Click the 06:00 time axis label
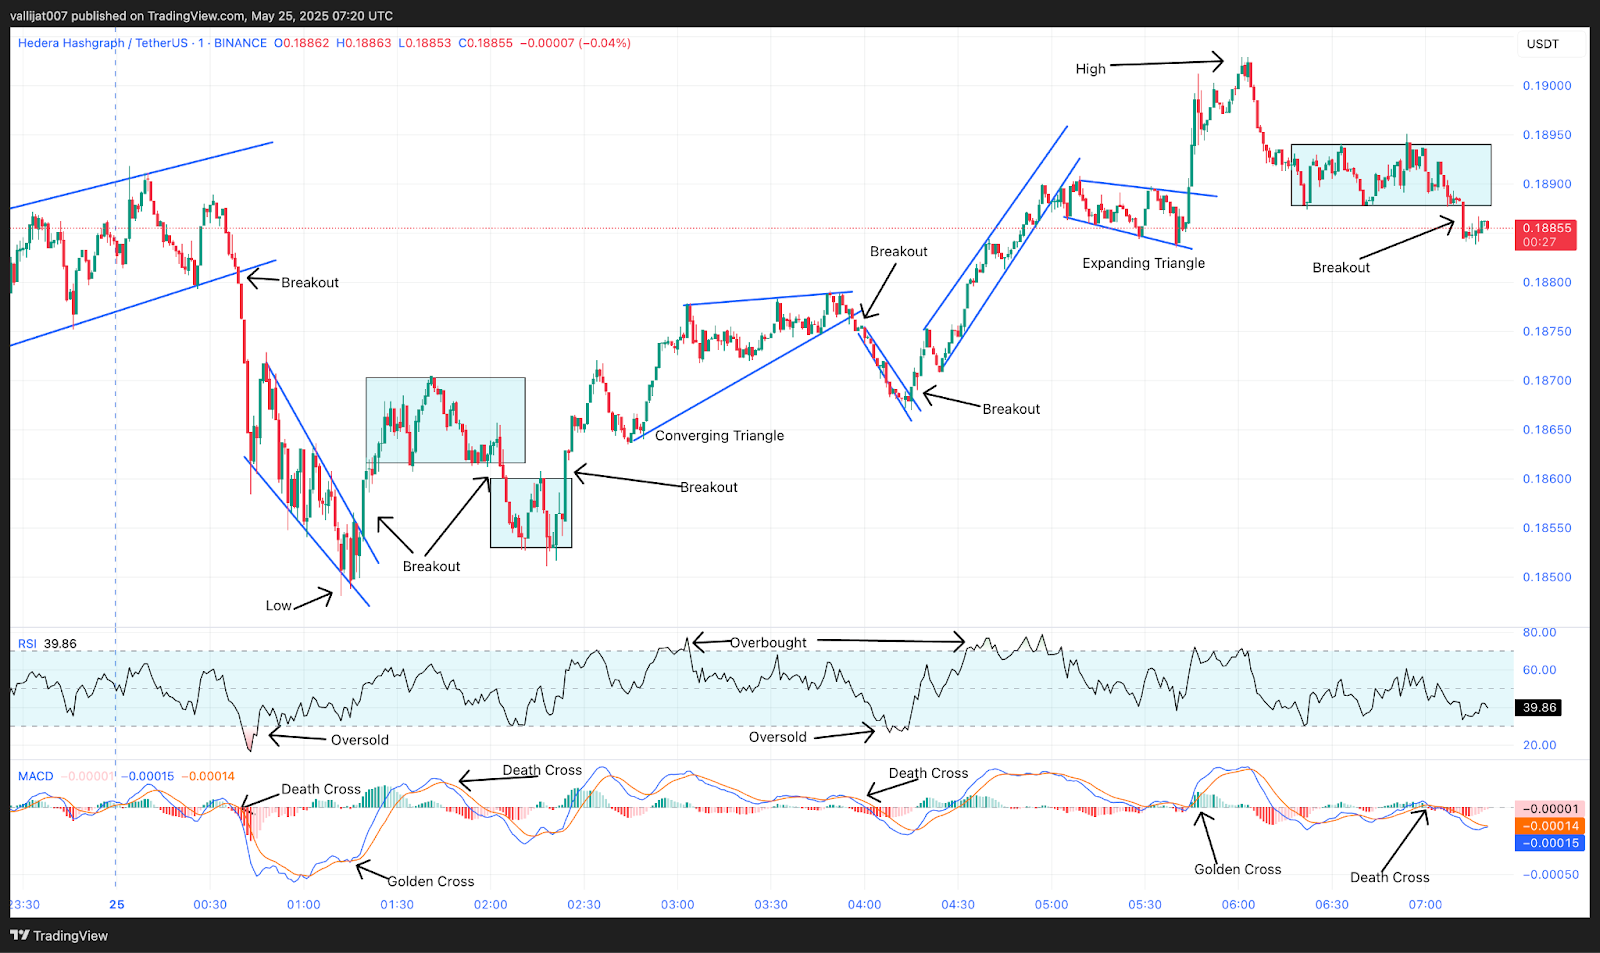This screenshot has width=1600, height=953. click(1238, 904)
